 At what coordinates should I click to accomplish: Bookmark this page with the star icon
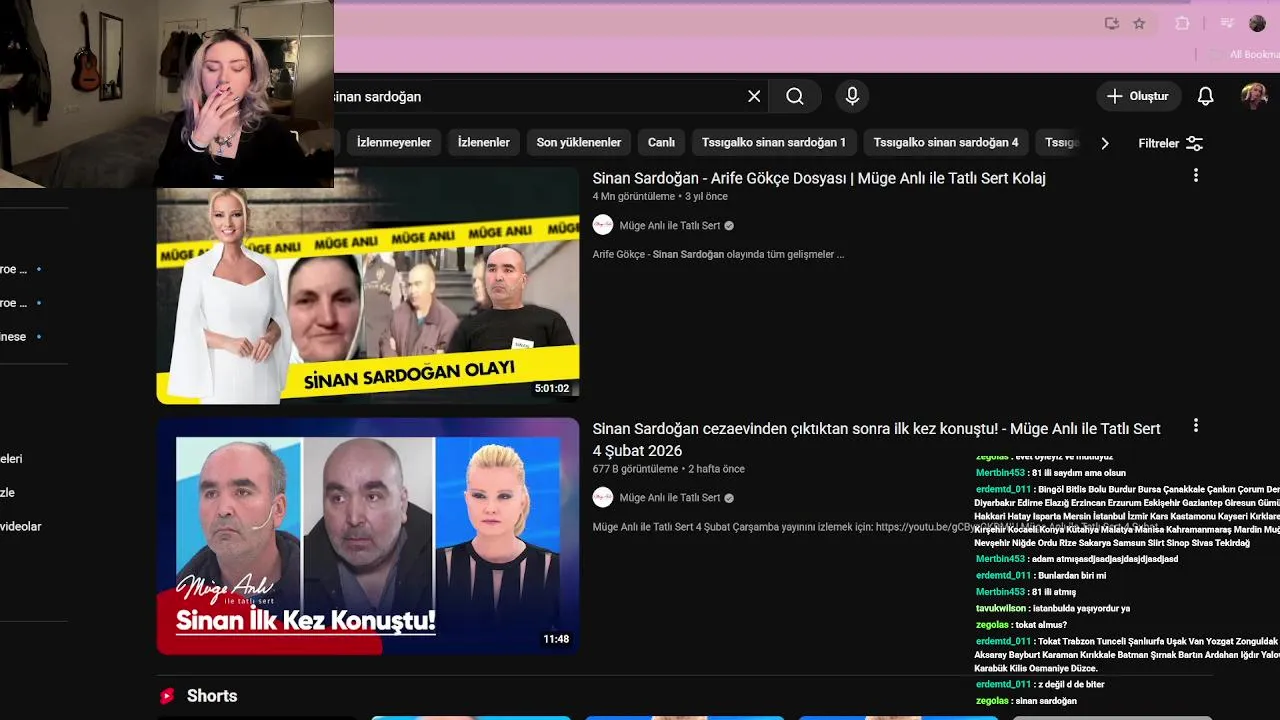(x=1139, y=24)
